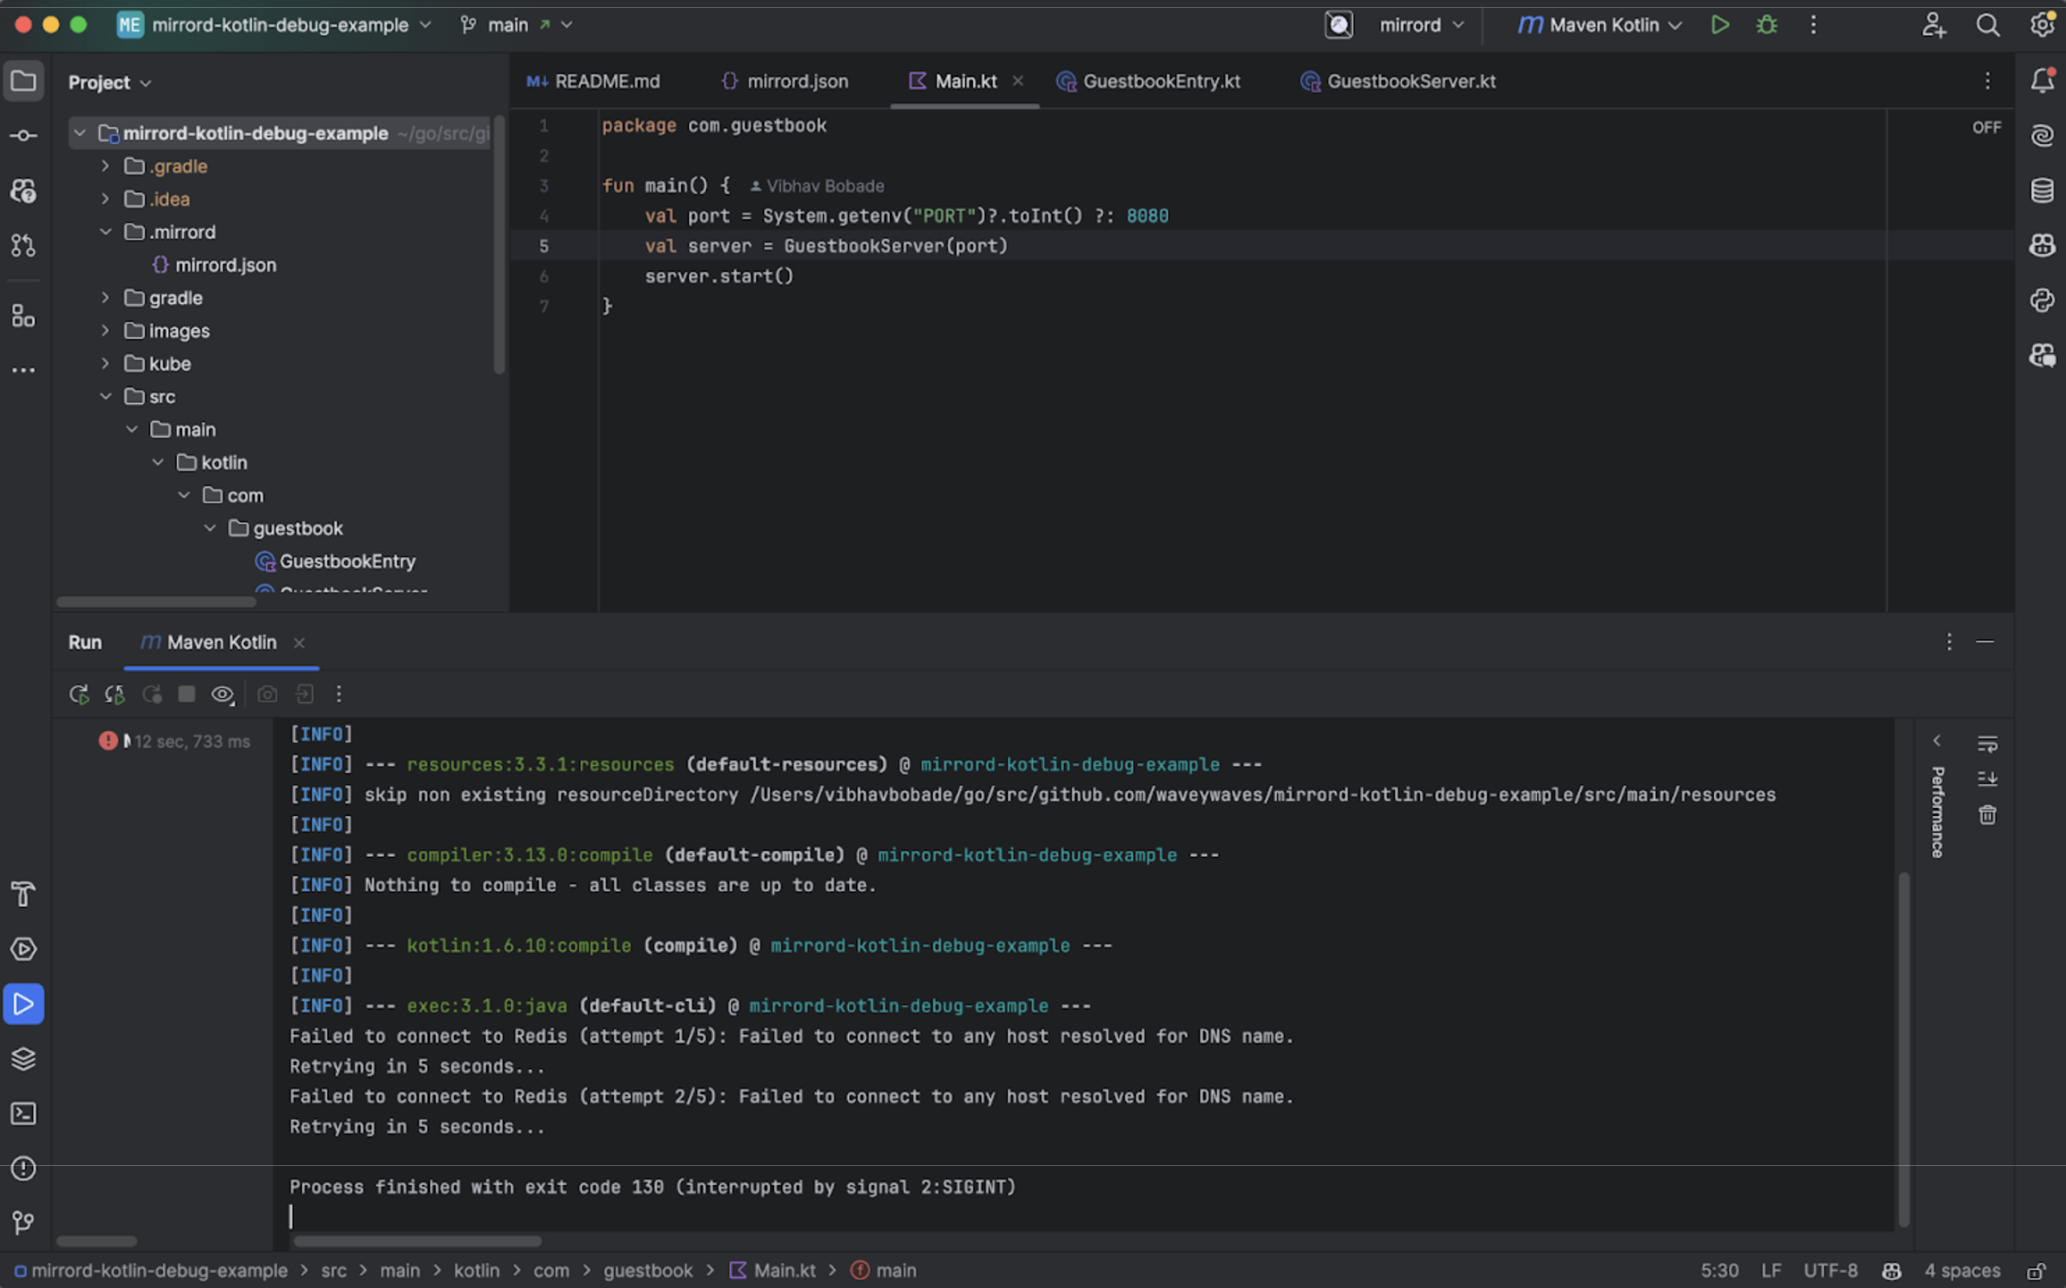Screen dimensions: 2066x1288
Task: Switch to the GuestbookEntry.kt tab
Action: tap(1160, 81)
